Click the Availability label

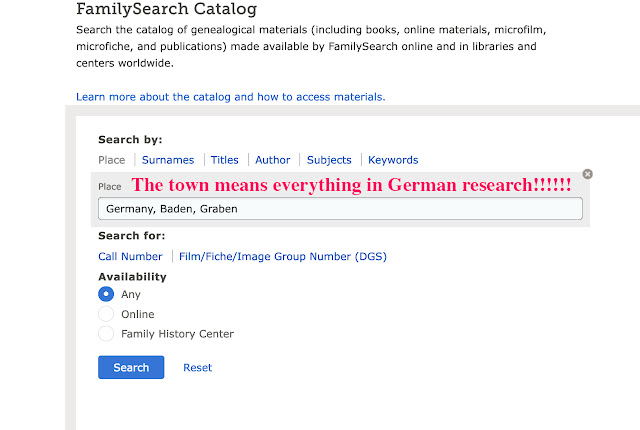tap(132, 277)
